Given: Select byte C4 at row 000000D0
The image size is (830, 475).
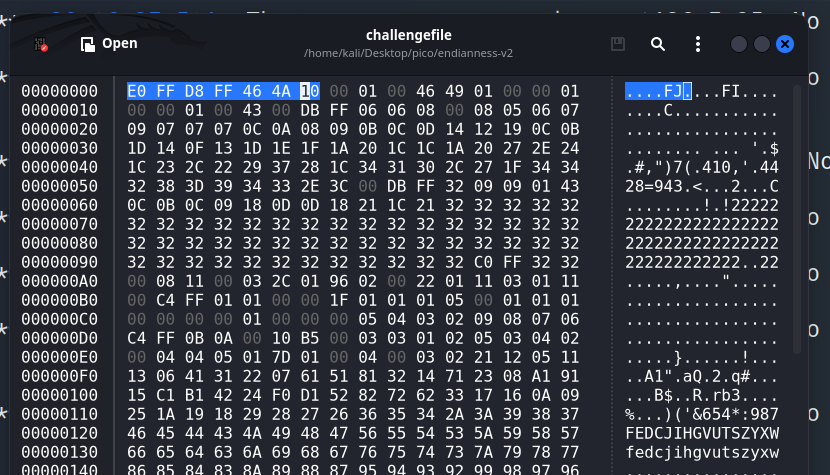Looking at the screenshot, I should tap(136, 338).
